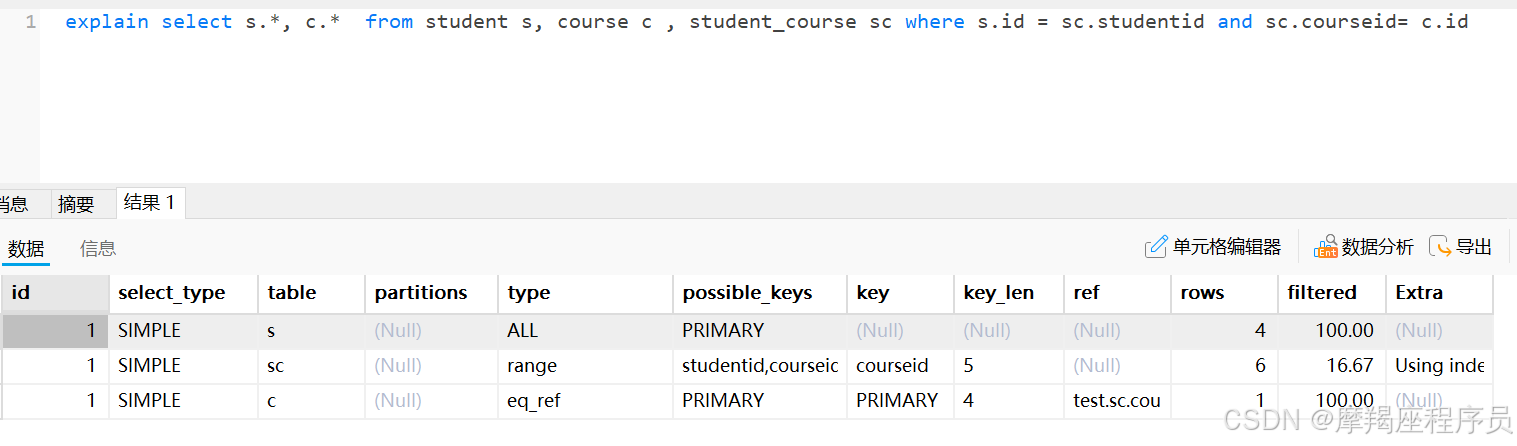This screenshot has height=446, width=1517.
Task: Click the possible_keys column header
Action: pyautogui.click(x=747, y=293)
